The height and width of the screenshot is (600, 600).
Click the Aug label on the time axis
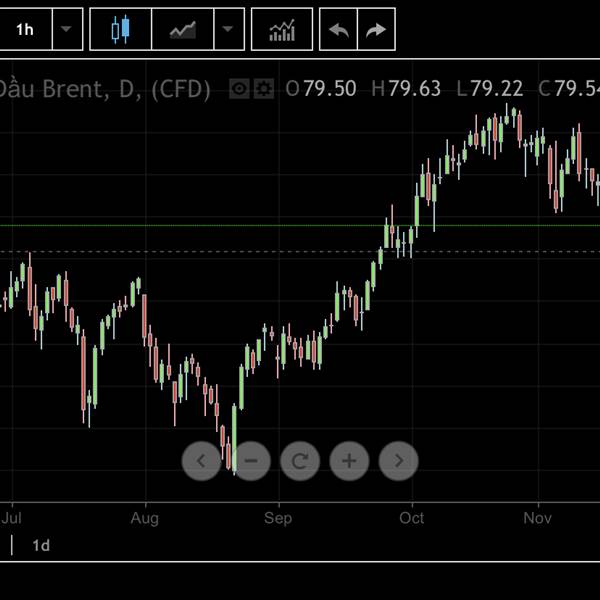(145, 518)
